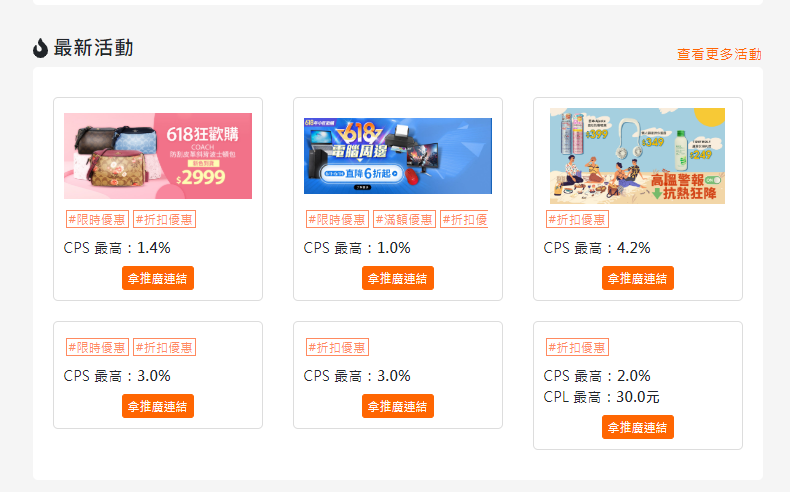Open 查看更多活動 link
Viewport: 790px width, 492px height.
point(719,54)
